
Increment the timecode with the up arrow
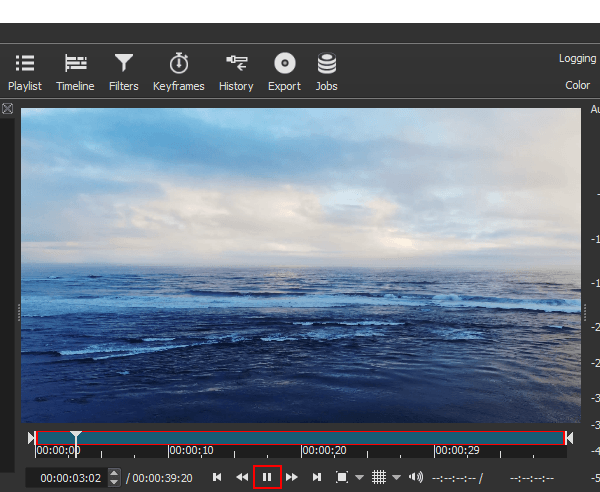(114, 473)
